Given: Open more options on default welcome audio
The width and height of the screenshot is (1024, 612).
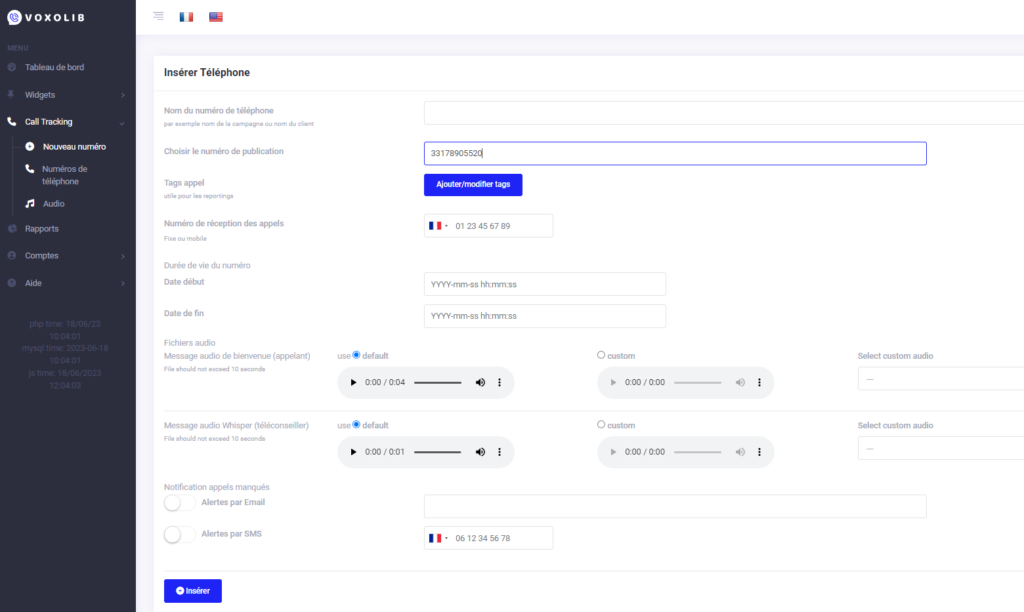Looking at the screenshot, I should 499,383.
